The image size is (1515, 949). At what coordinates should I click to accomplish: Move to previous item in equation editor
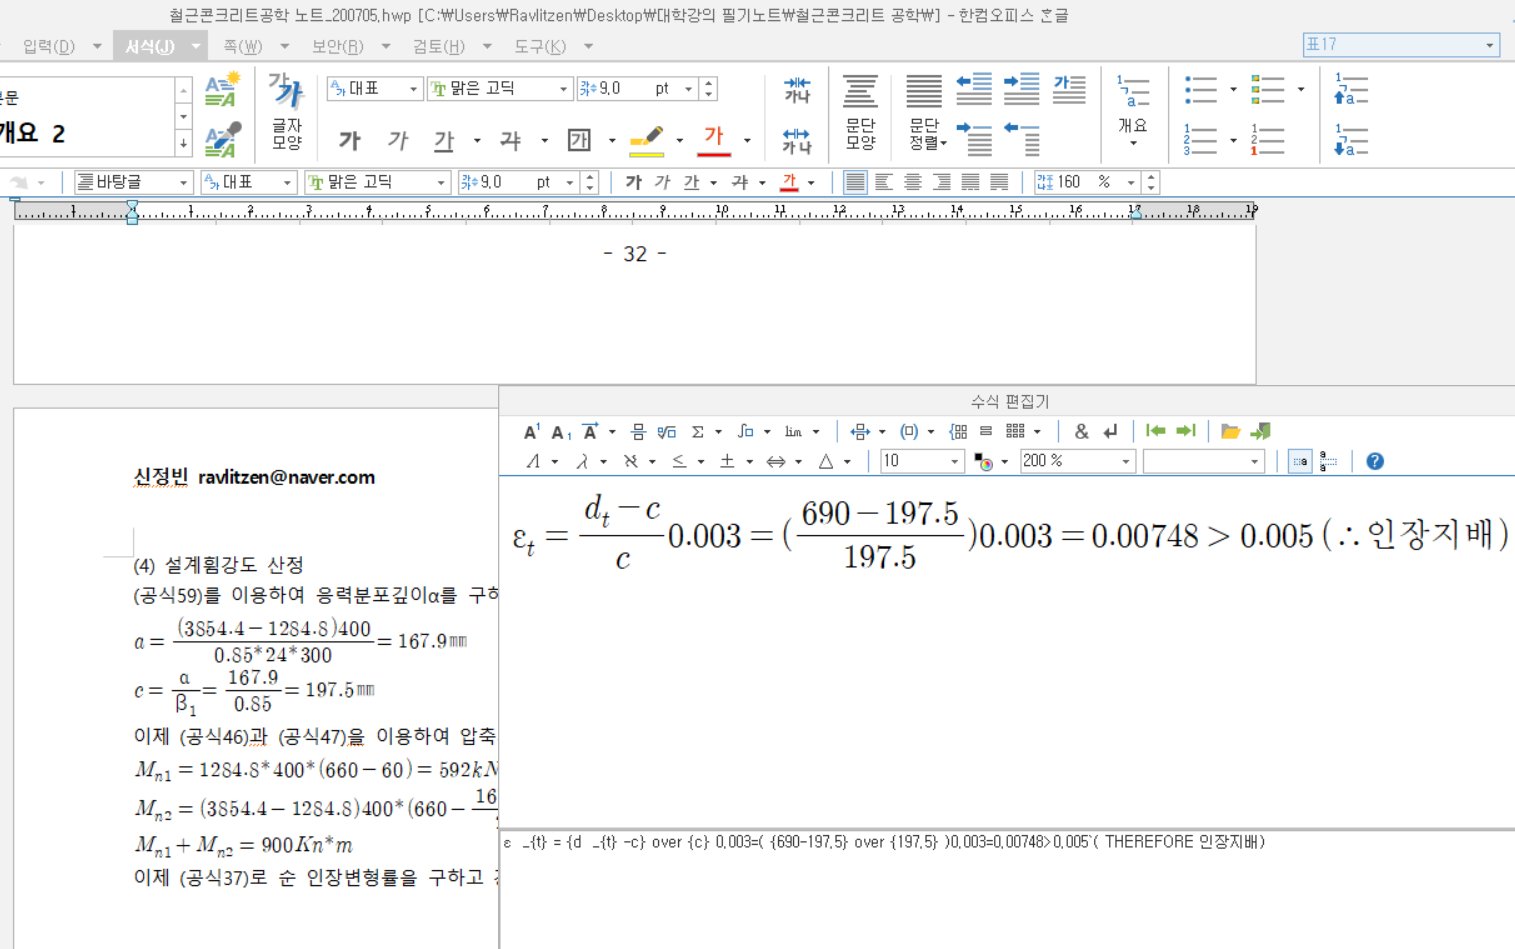click(1155, 431)
